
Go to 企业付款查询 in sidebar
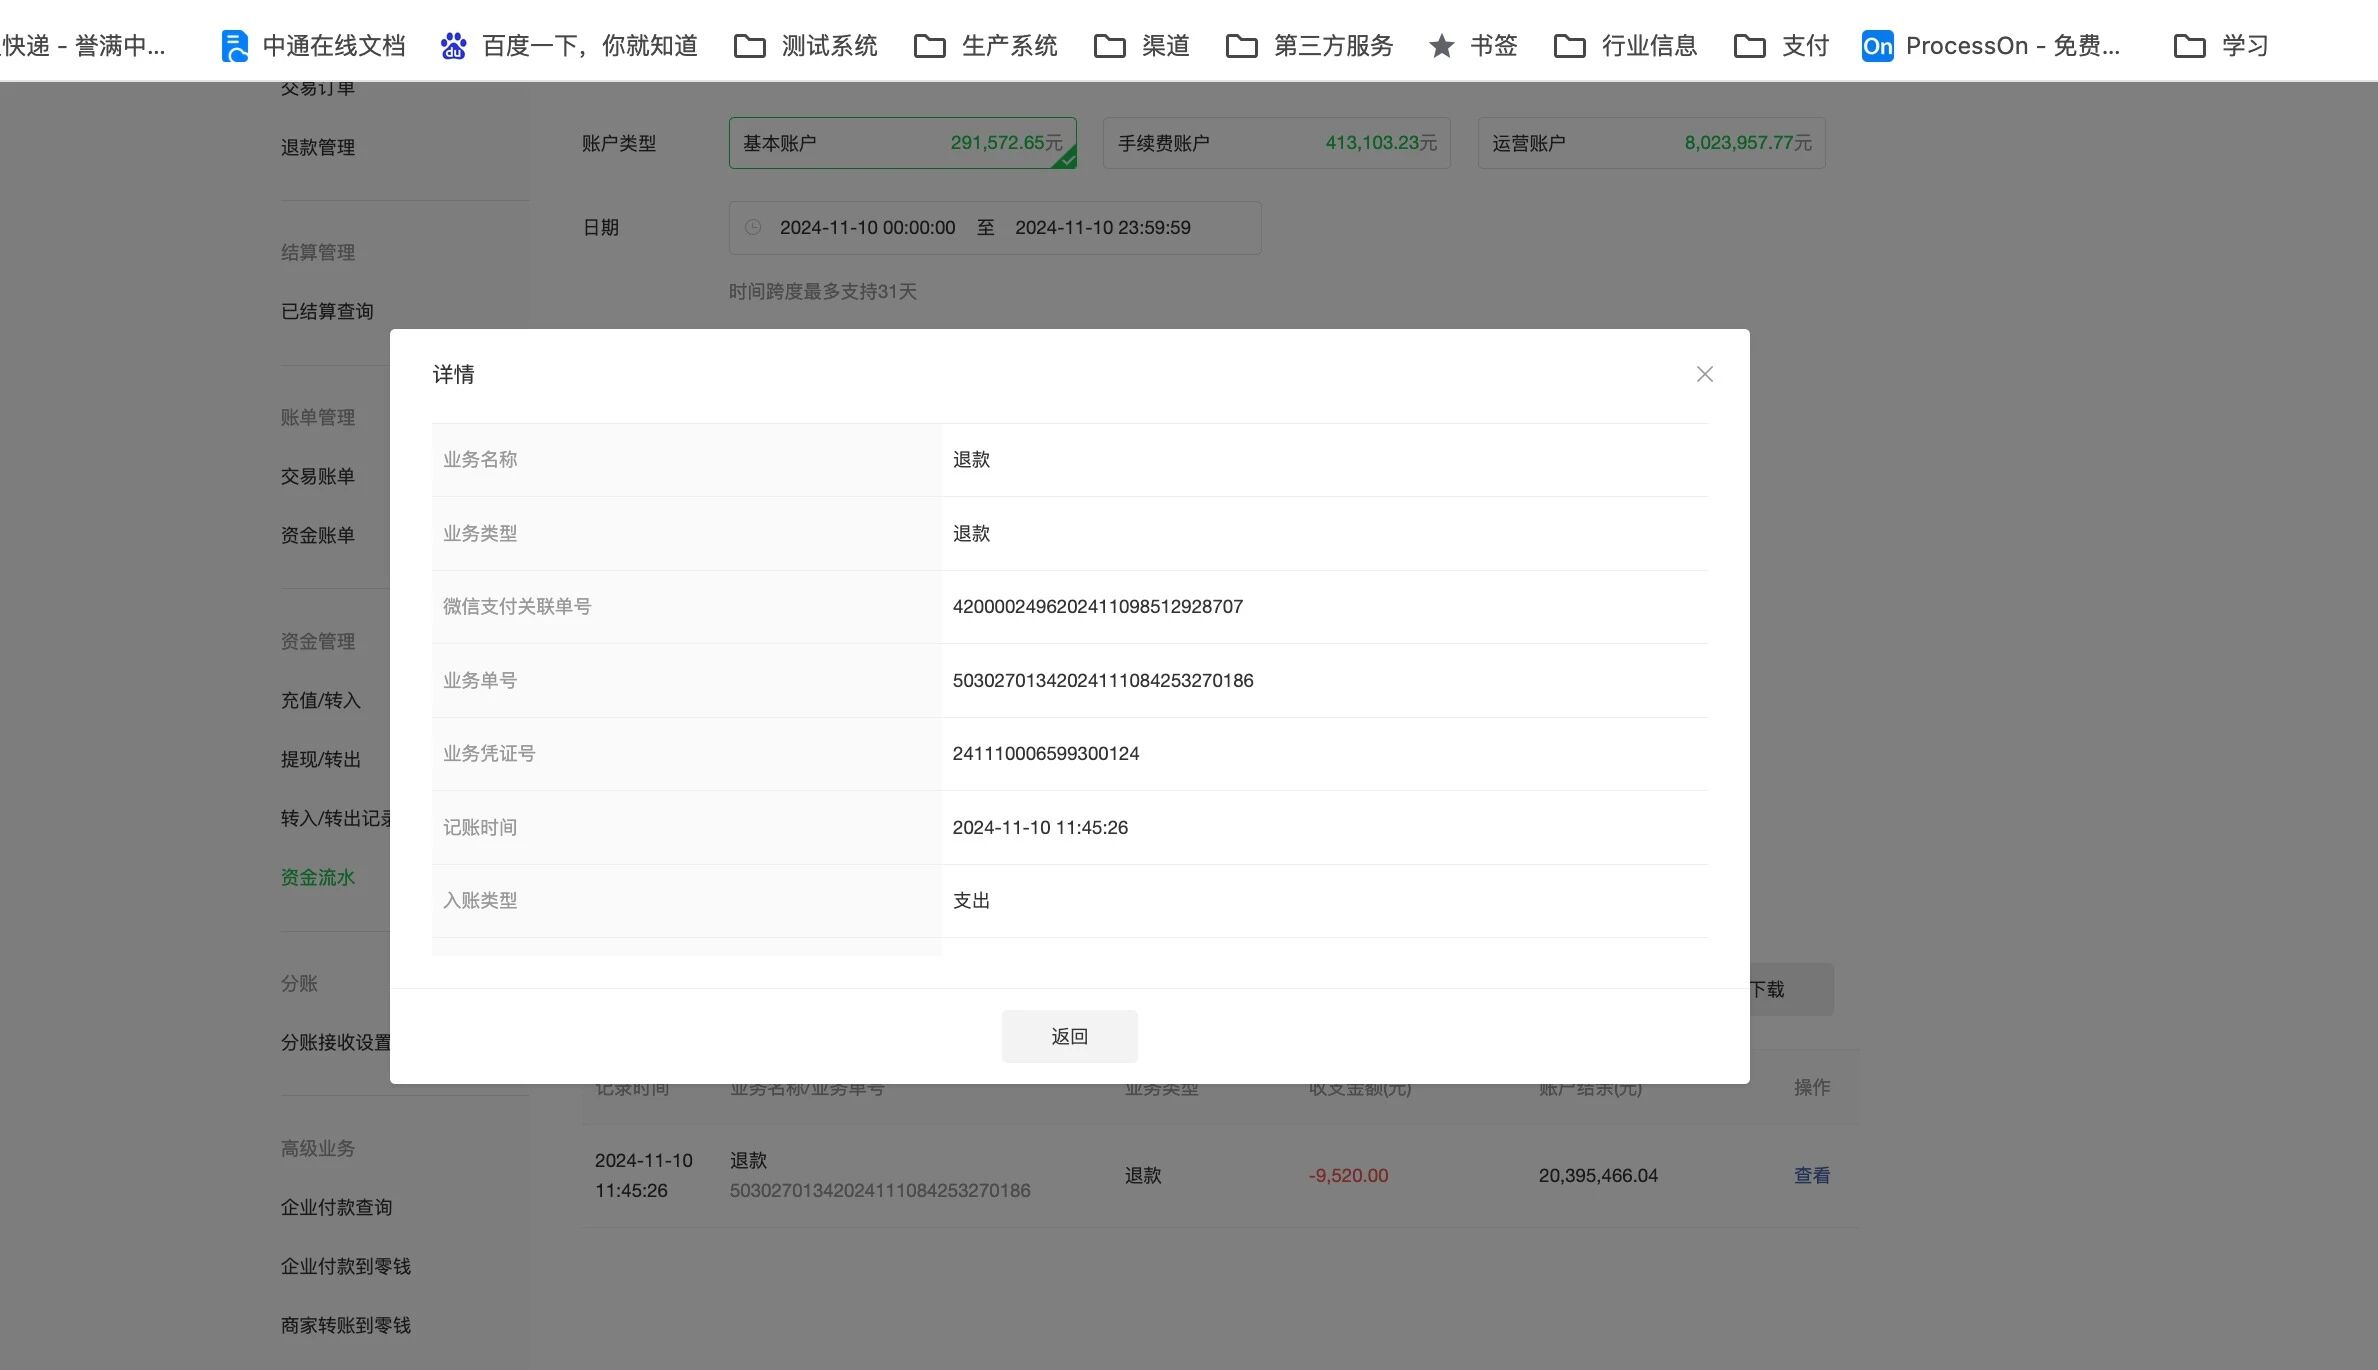click(336, 1208)
